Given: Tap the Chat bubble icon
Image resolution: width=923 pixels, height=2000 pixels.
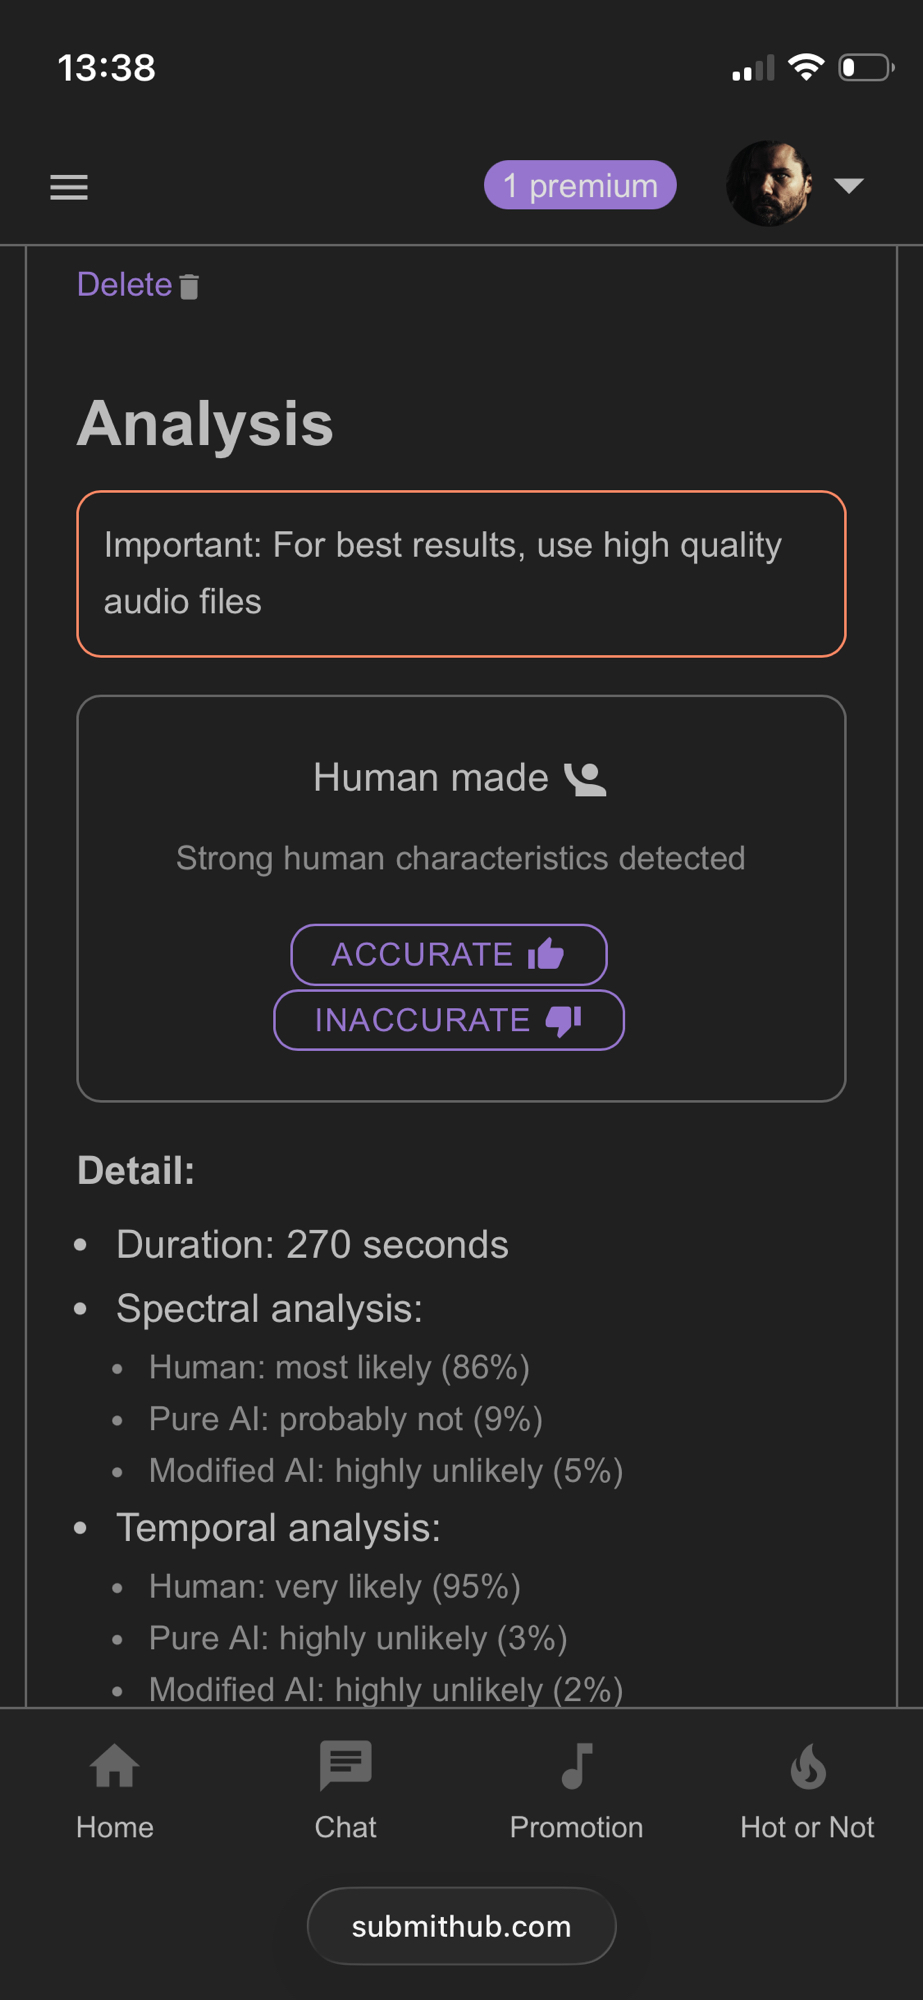Looking at the screenshot, I should 345,1766.
